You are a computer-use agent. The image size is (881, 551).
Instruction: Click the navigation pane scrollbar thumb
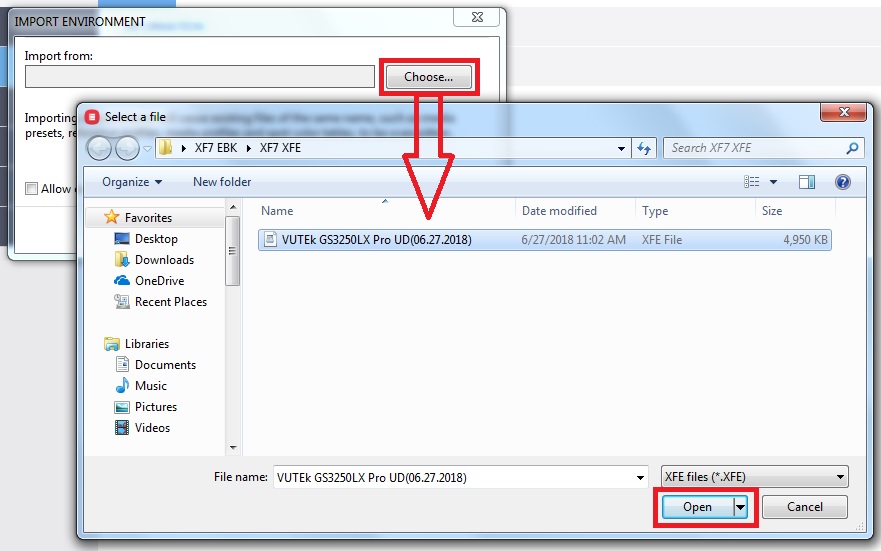click(233, 251)
